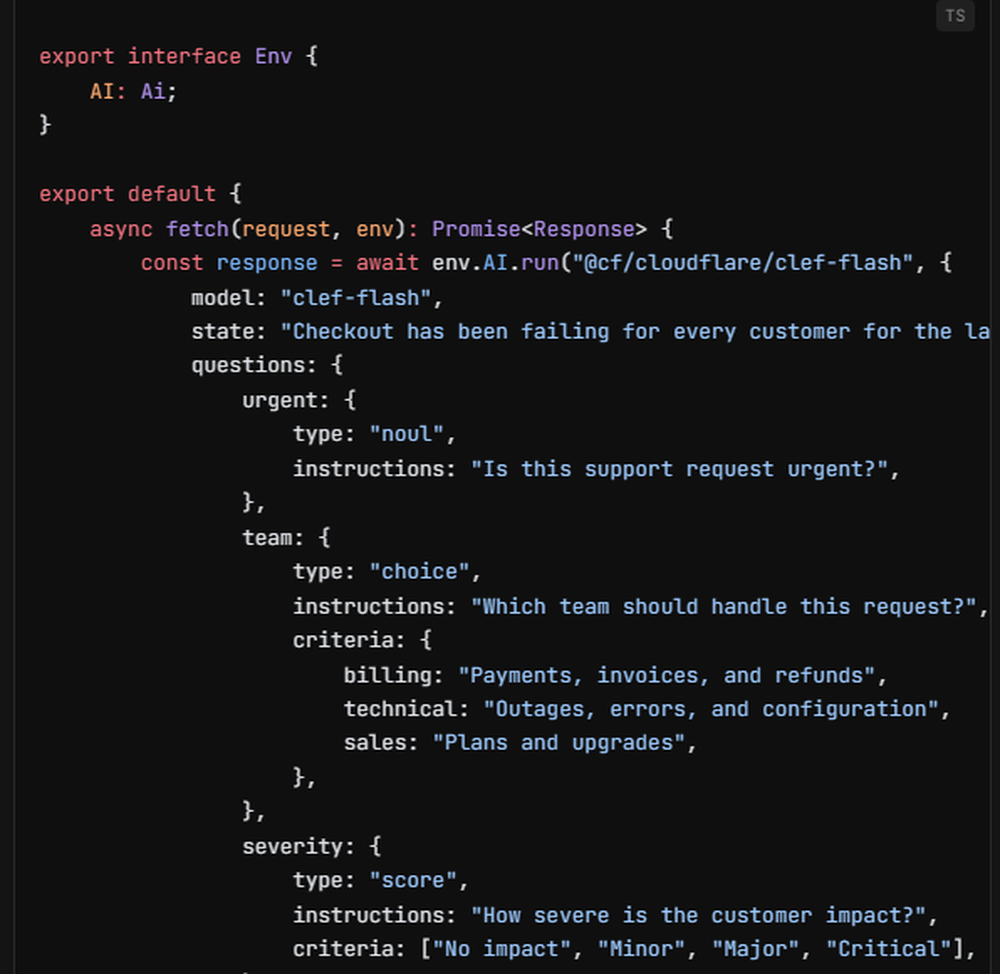Viewport: 1000px width, 974px height.
Task: Click the "@cf/cloudflare/clef-flash" string
Action: (743, 263)
